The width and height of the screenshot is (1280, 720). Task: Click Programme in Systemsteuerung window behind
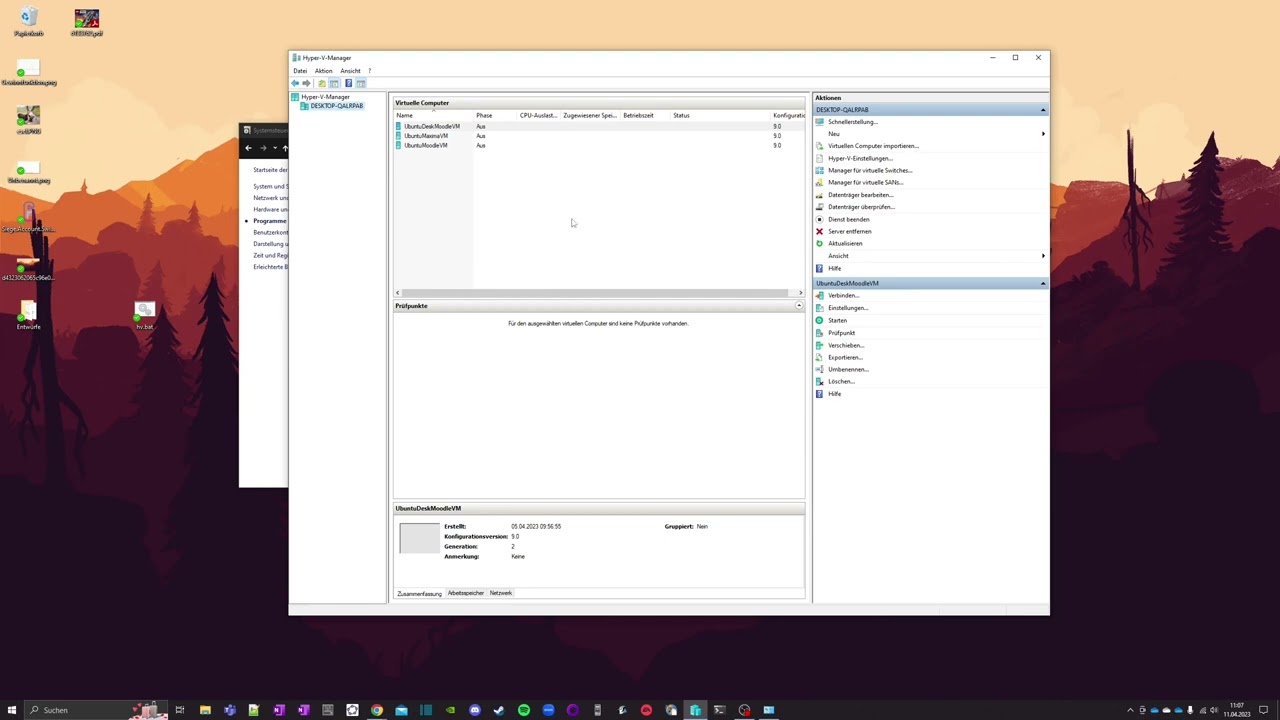tap(269, 221)
